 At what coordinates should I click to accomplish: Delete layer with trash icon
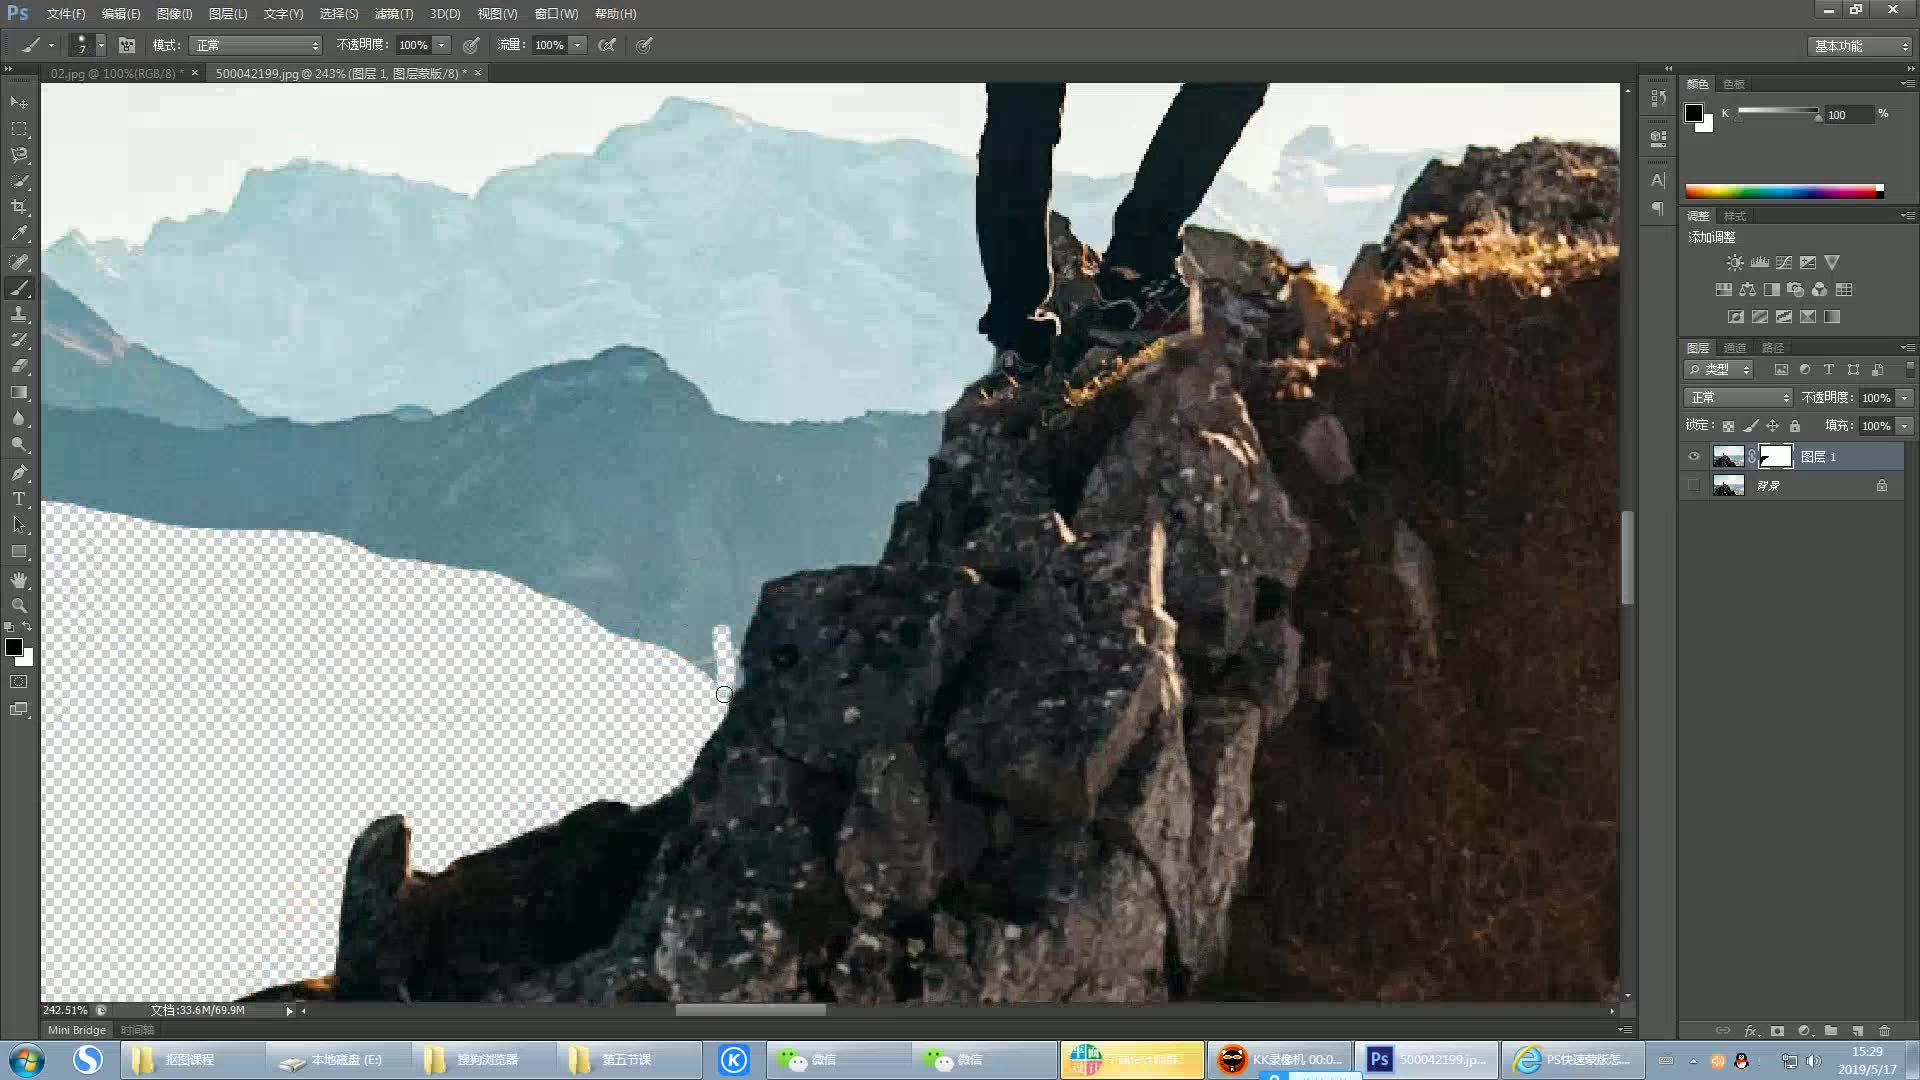point(1885,1031)
